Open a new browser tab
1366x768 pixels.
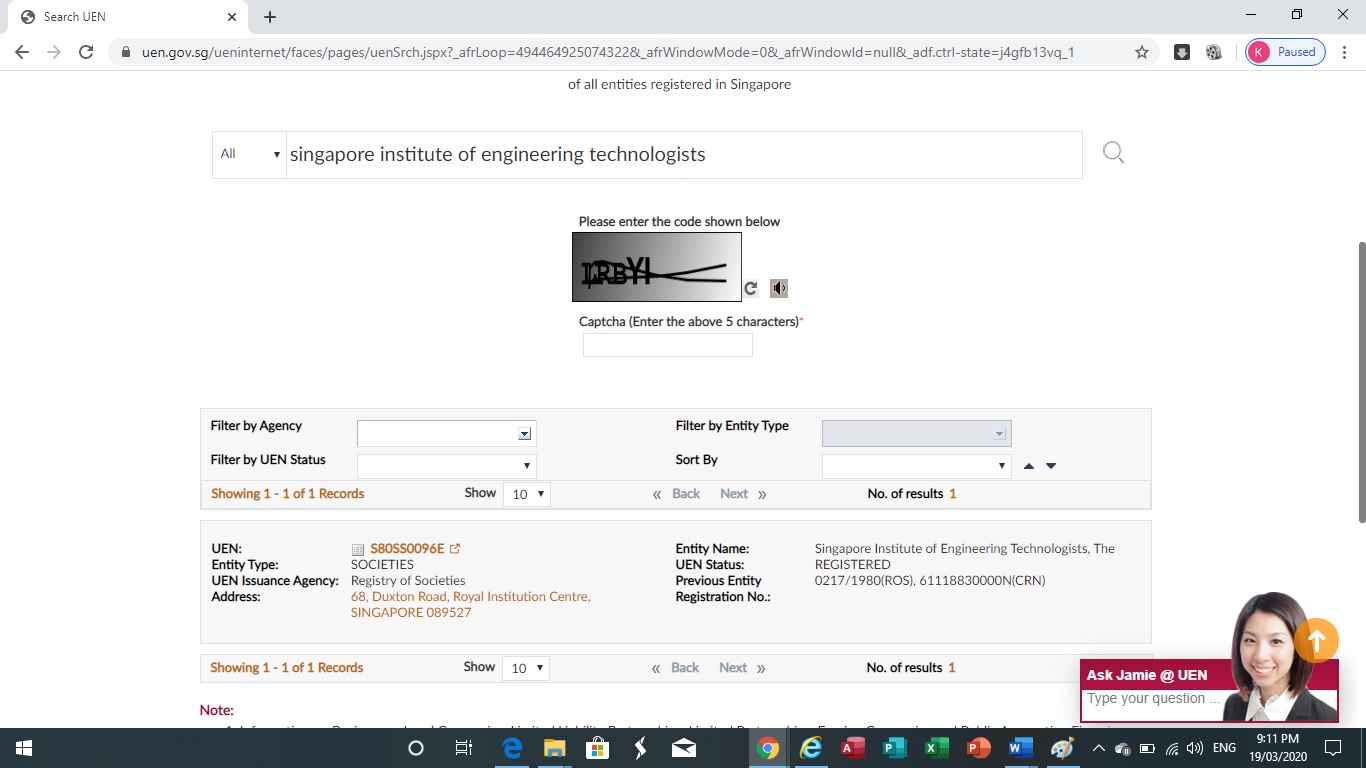pyautogui.click(x=270, y=17)
